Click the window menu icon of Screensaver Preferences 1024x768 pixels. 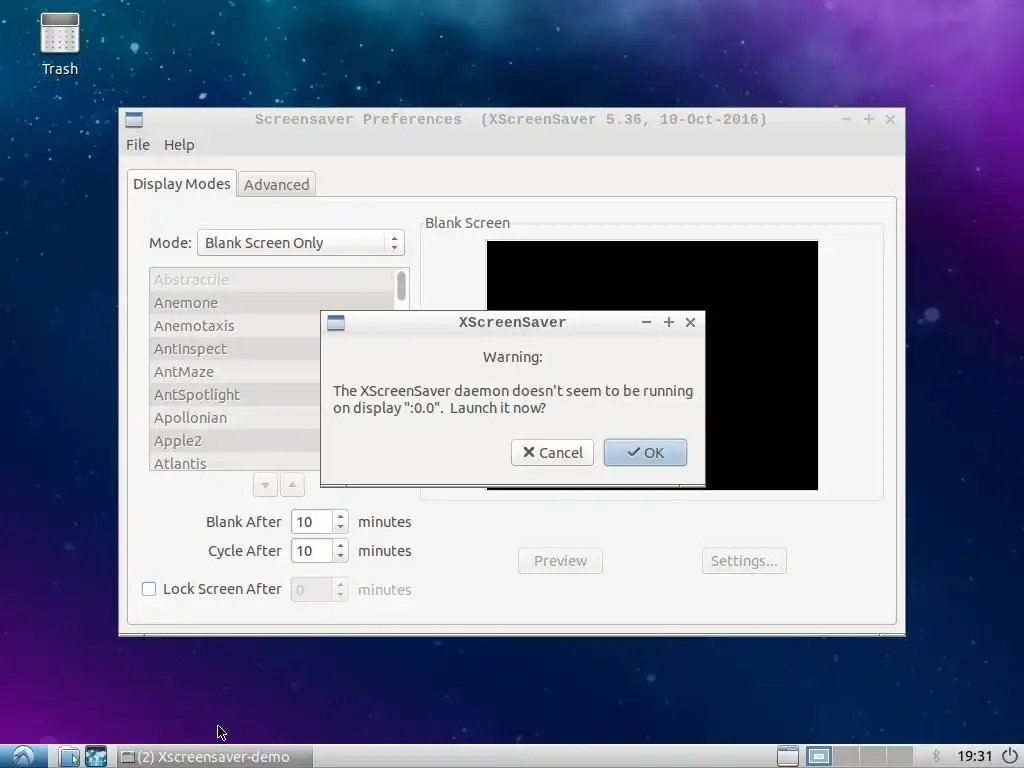click(x=134, y=120)
